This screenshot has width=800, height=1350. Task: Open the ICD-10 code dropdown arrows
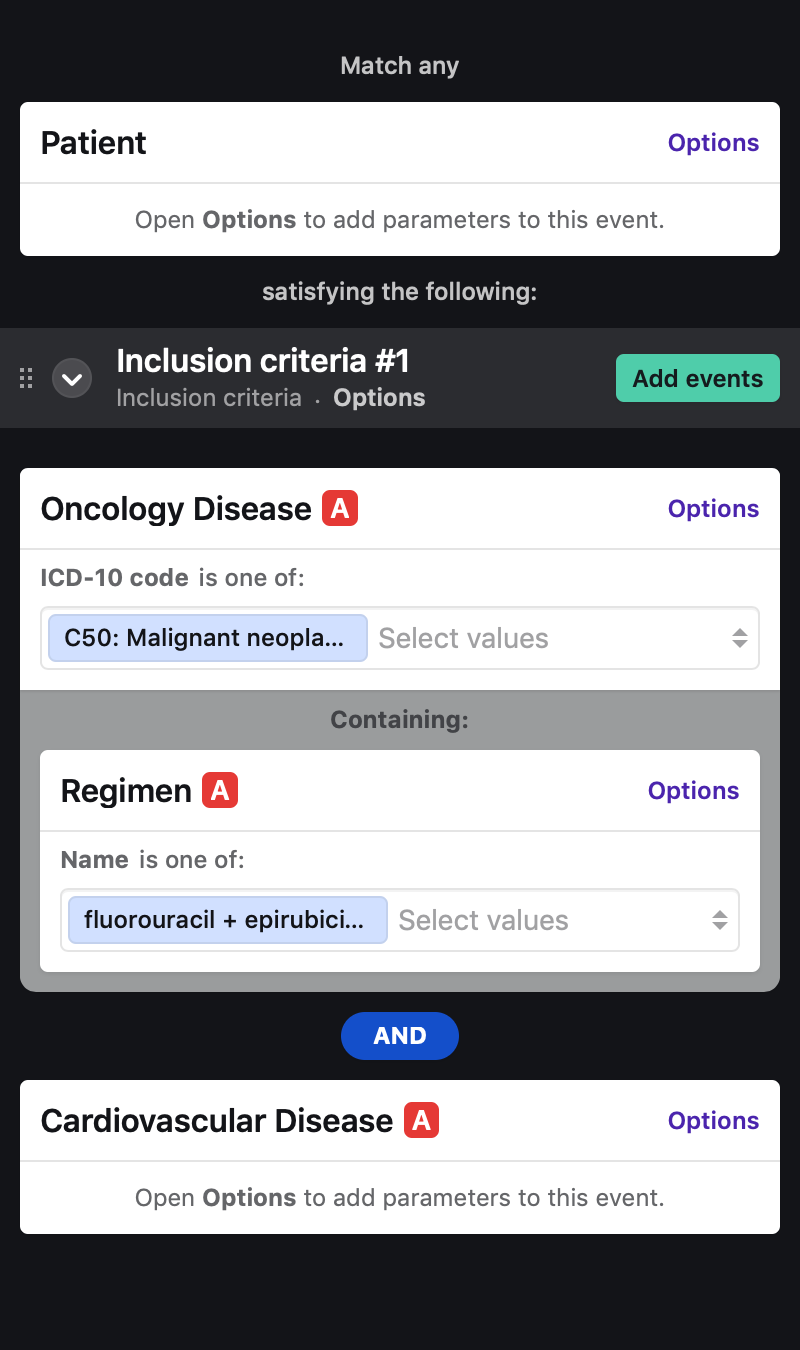click(739, 638)
